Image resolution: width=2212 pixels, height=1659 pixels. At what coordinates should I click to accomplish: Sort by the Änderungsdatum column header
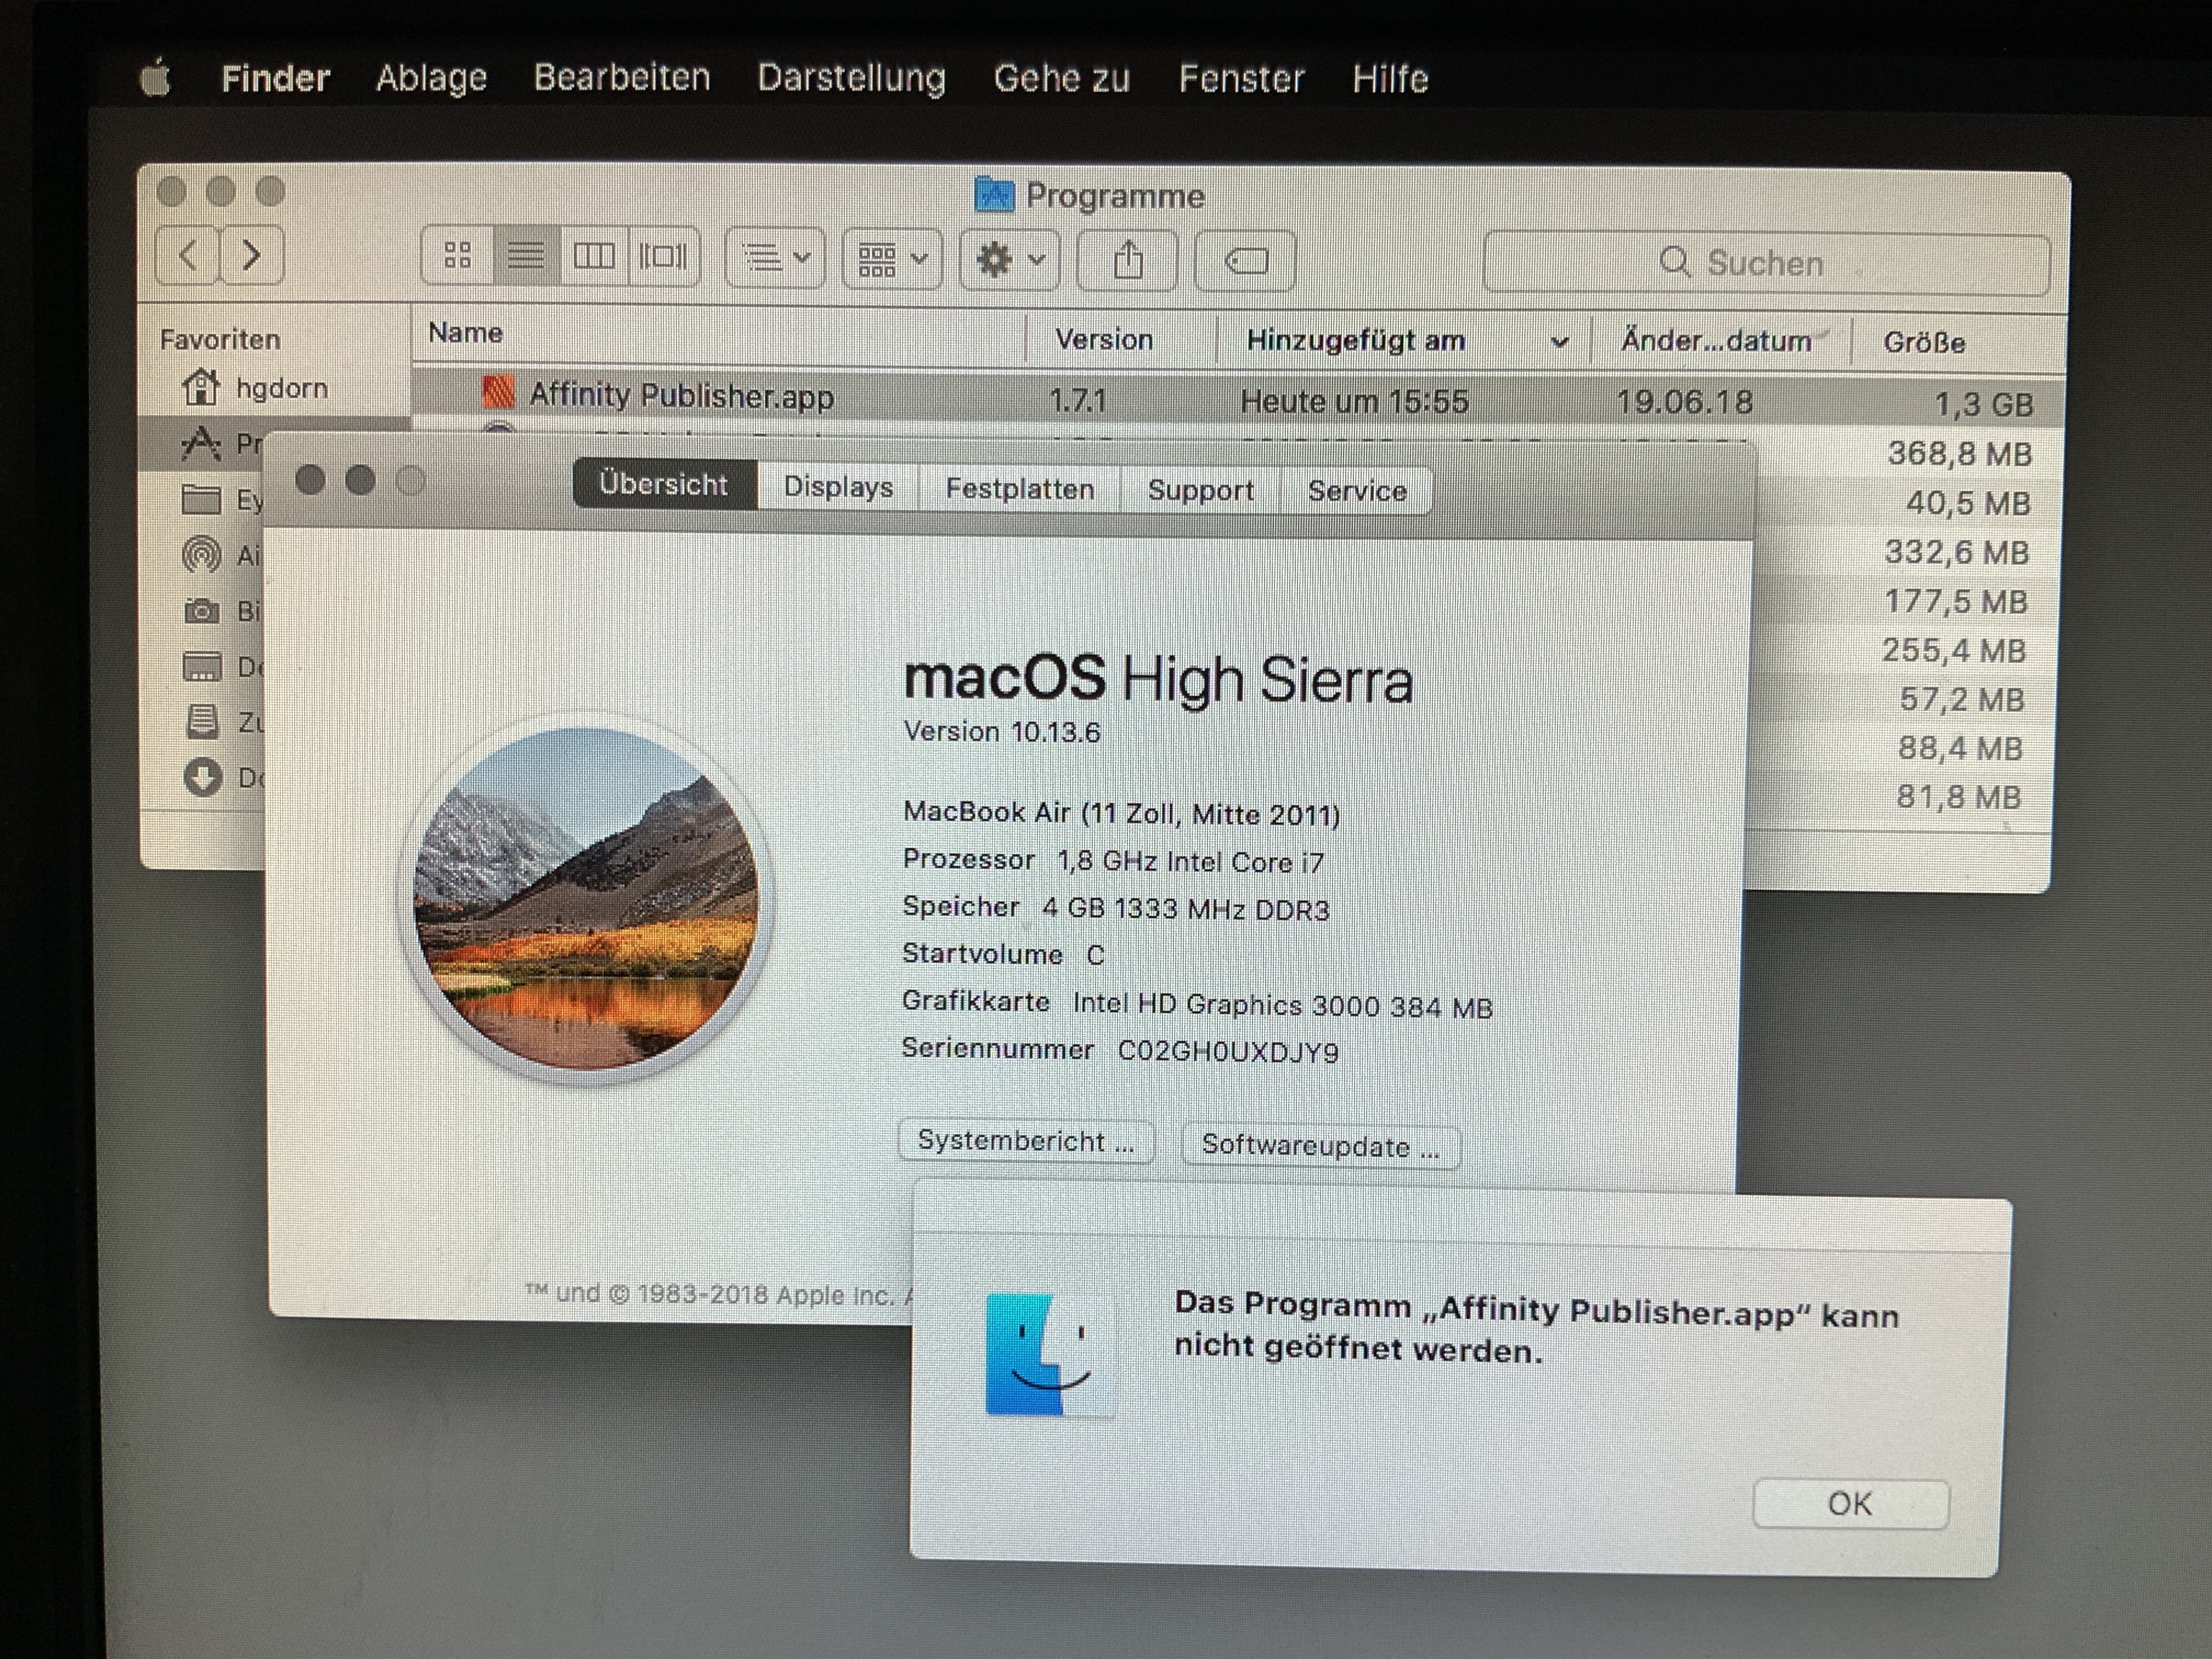1716,341
